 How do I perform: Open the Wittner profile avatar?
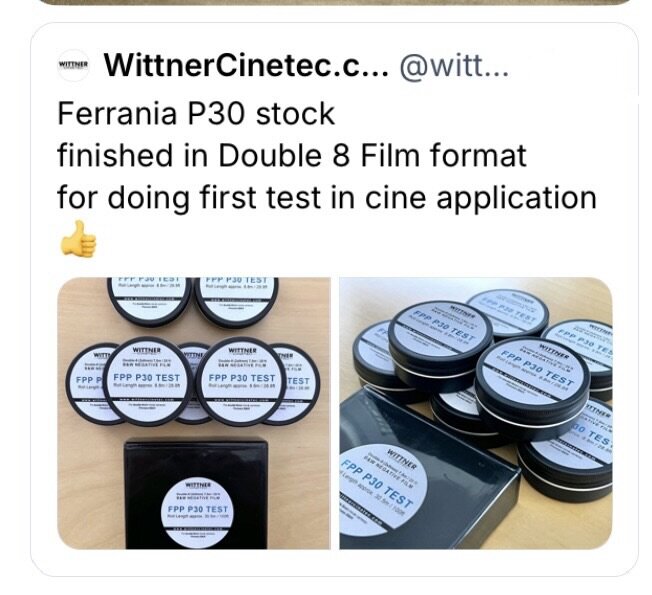73,65
